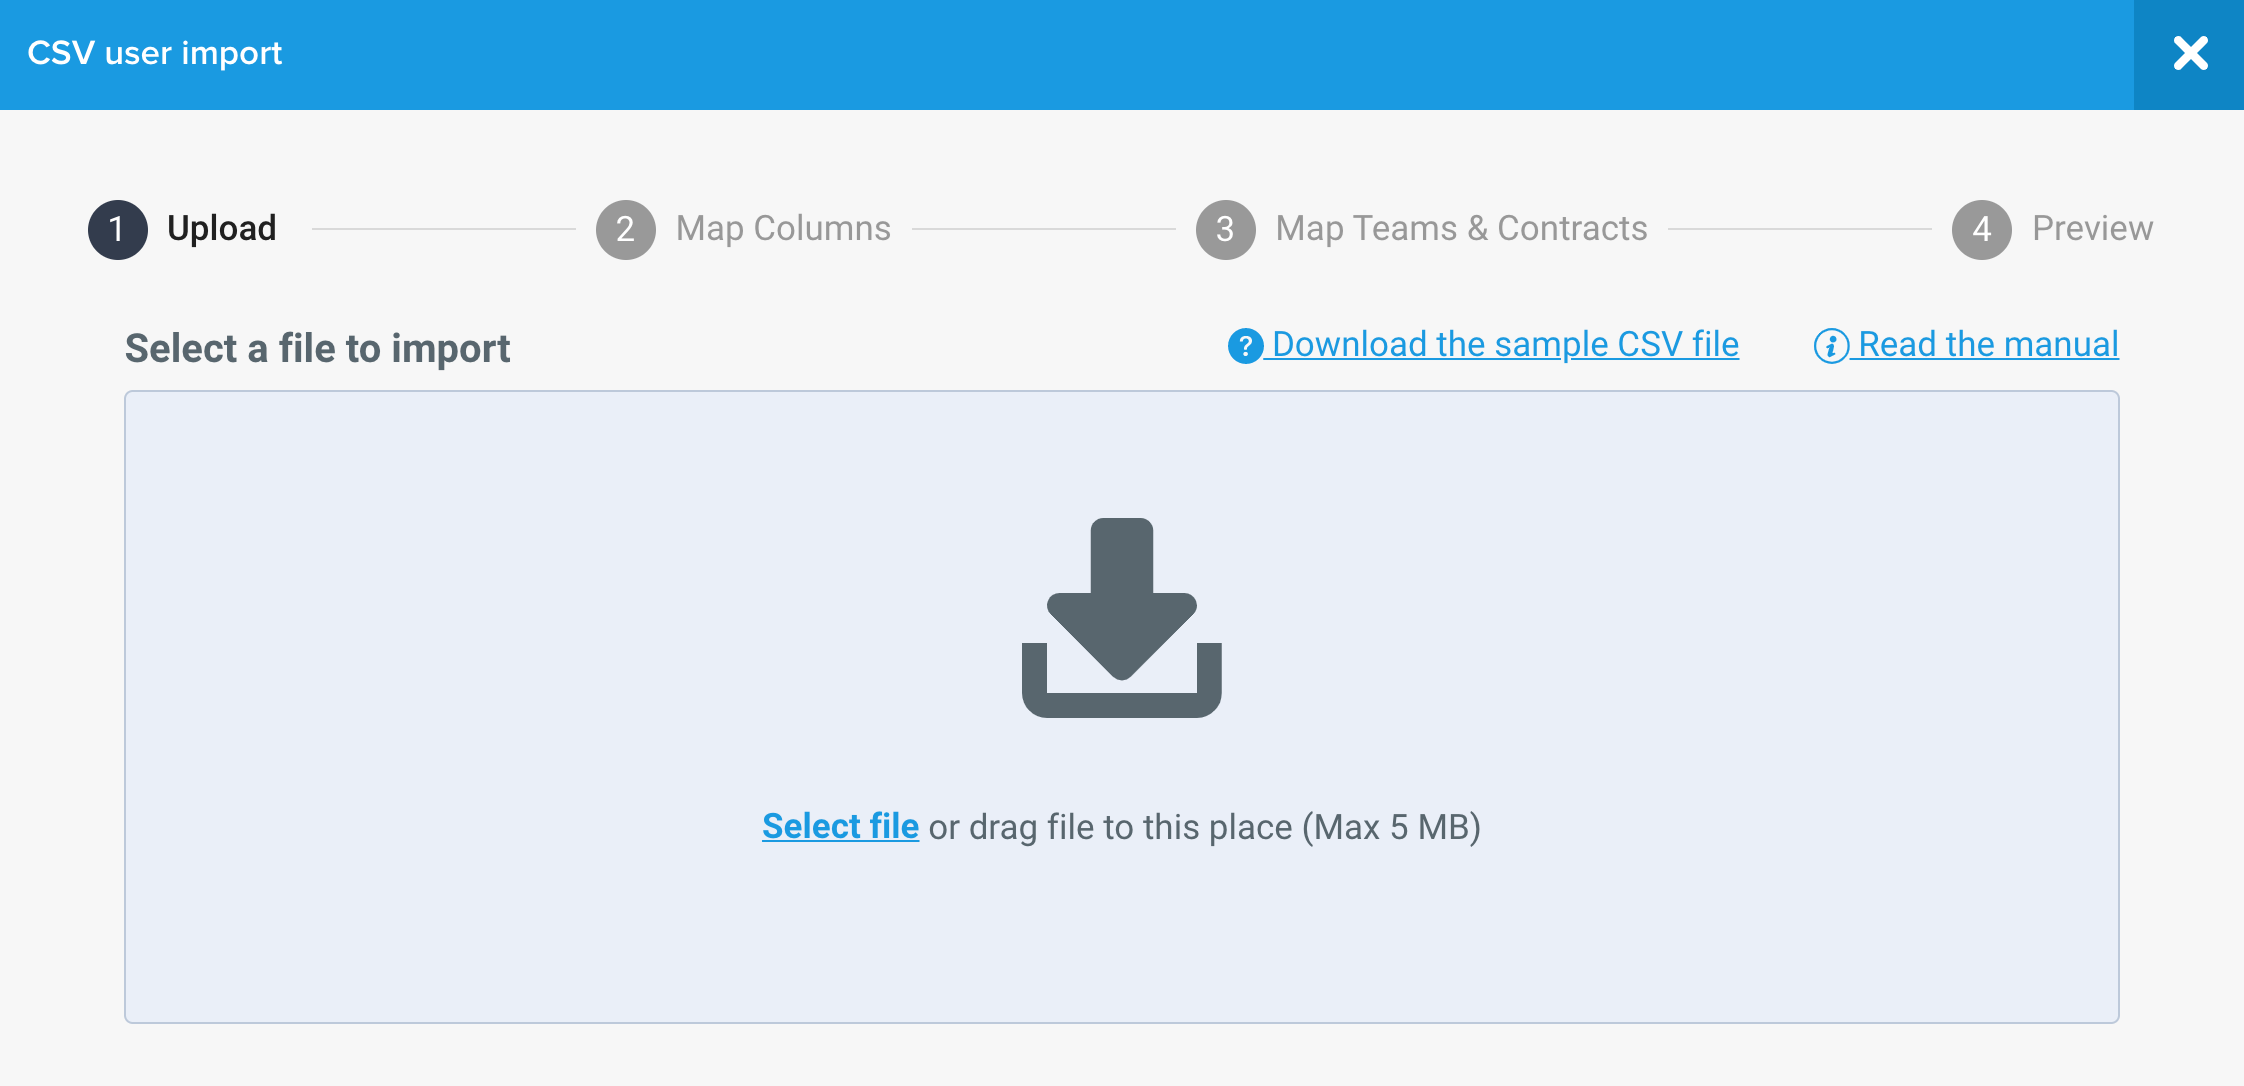Click the step 3 circle icon
The width and height of the screenshot is (2244, 1086).
tap(1226, 229)
